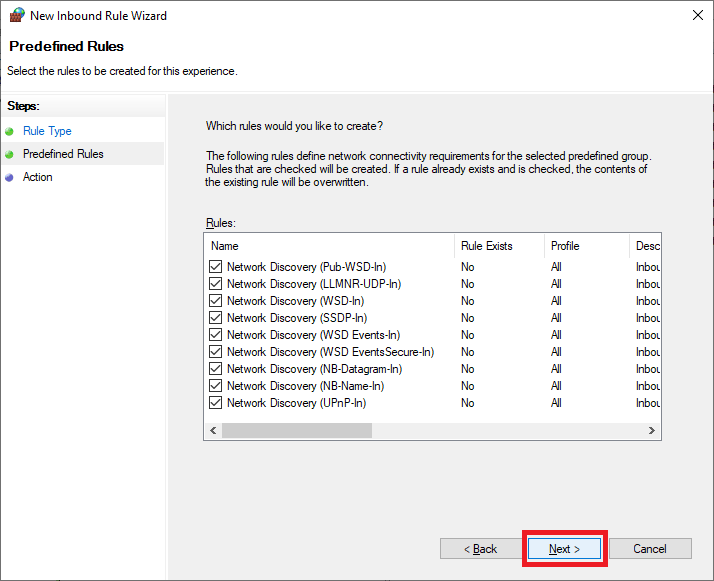The image size is (714, 581).
Task: Go to the Rule Type step
Action: (x=47, y=131)
